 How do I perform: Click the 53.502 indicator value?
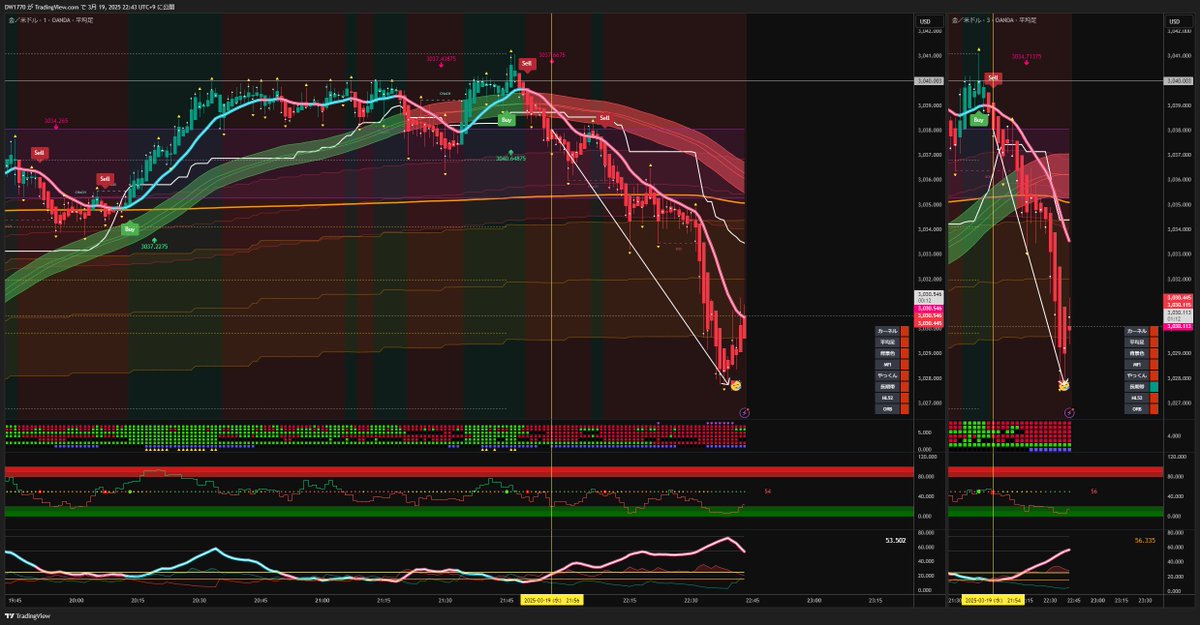point(896,540)
